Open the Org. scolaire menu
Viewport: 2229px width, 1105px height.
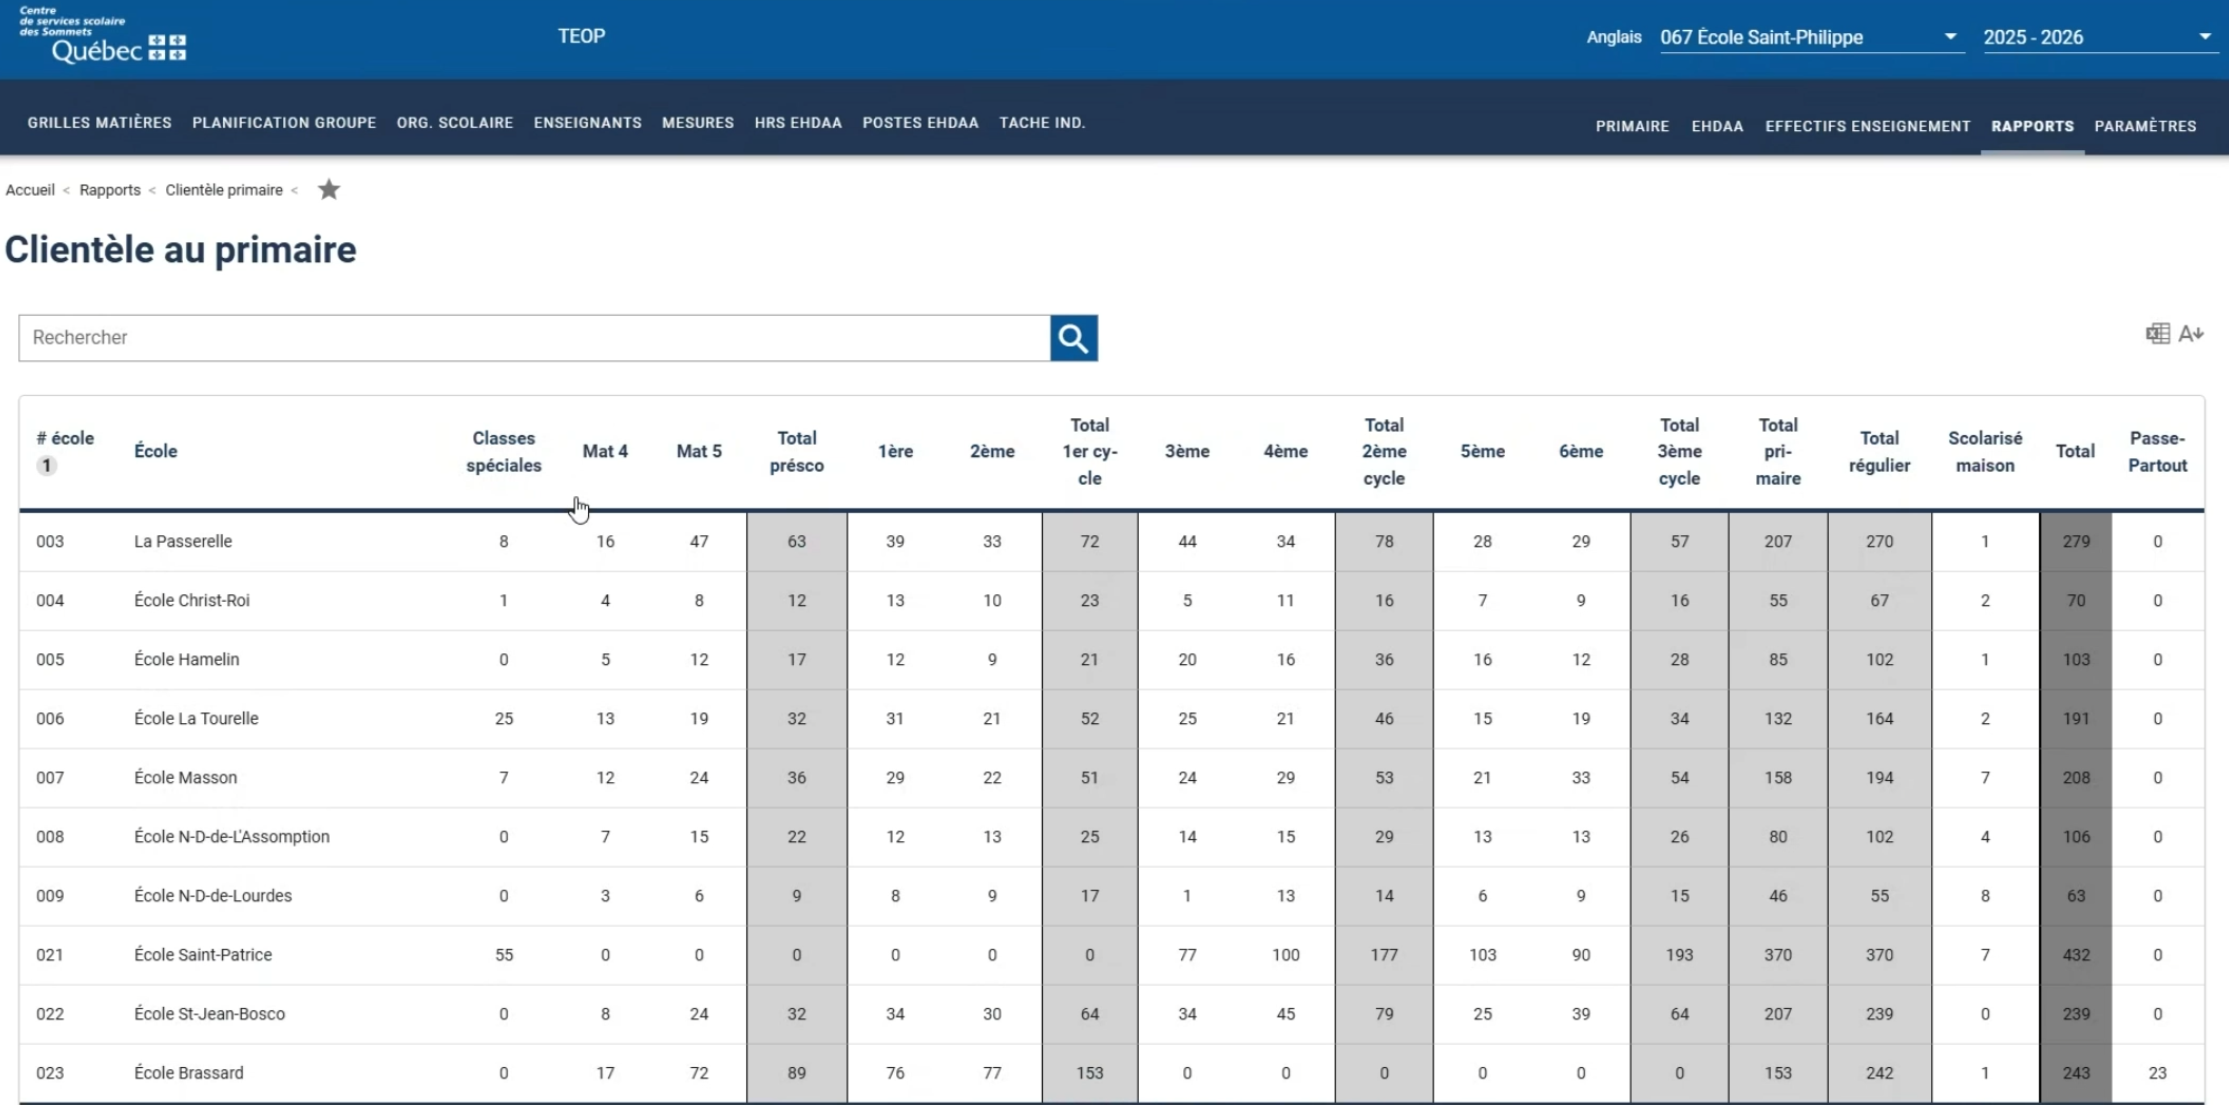[x=455, y=123]
